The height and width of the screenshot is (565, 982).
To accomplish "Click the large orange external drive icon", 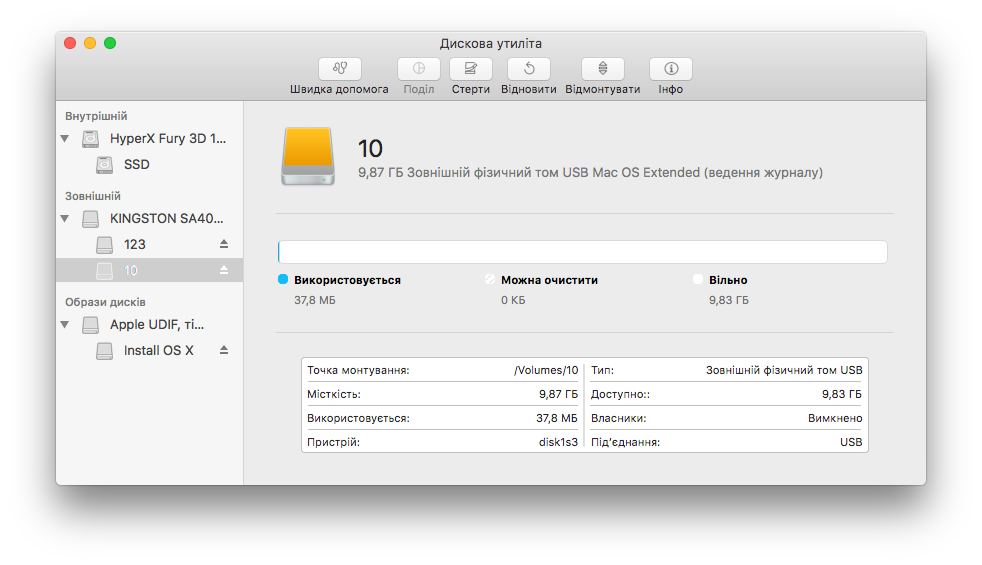I will pos(308,157).
